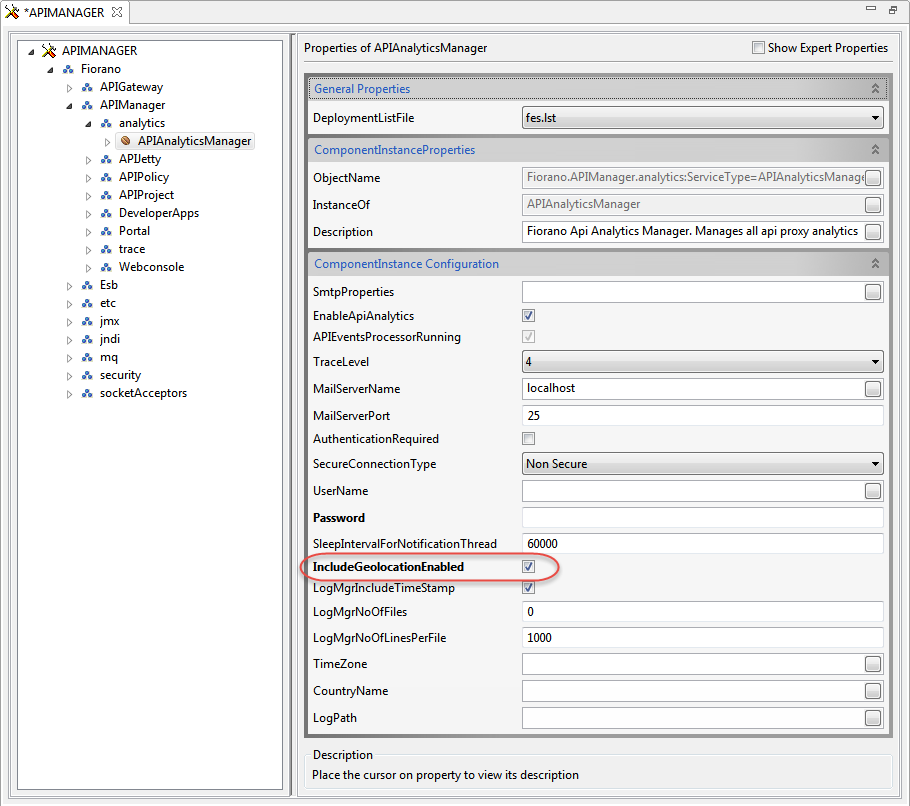This screenshot has height=806, width=910.
Task: Select the *APIMANAGER editor tab
Action: point(64,12)
